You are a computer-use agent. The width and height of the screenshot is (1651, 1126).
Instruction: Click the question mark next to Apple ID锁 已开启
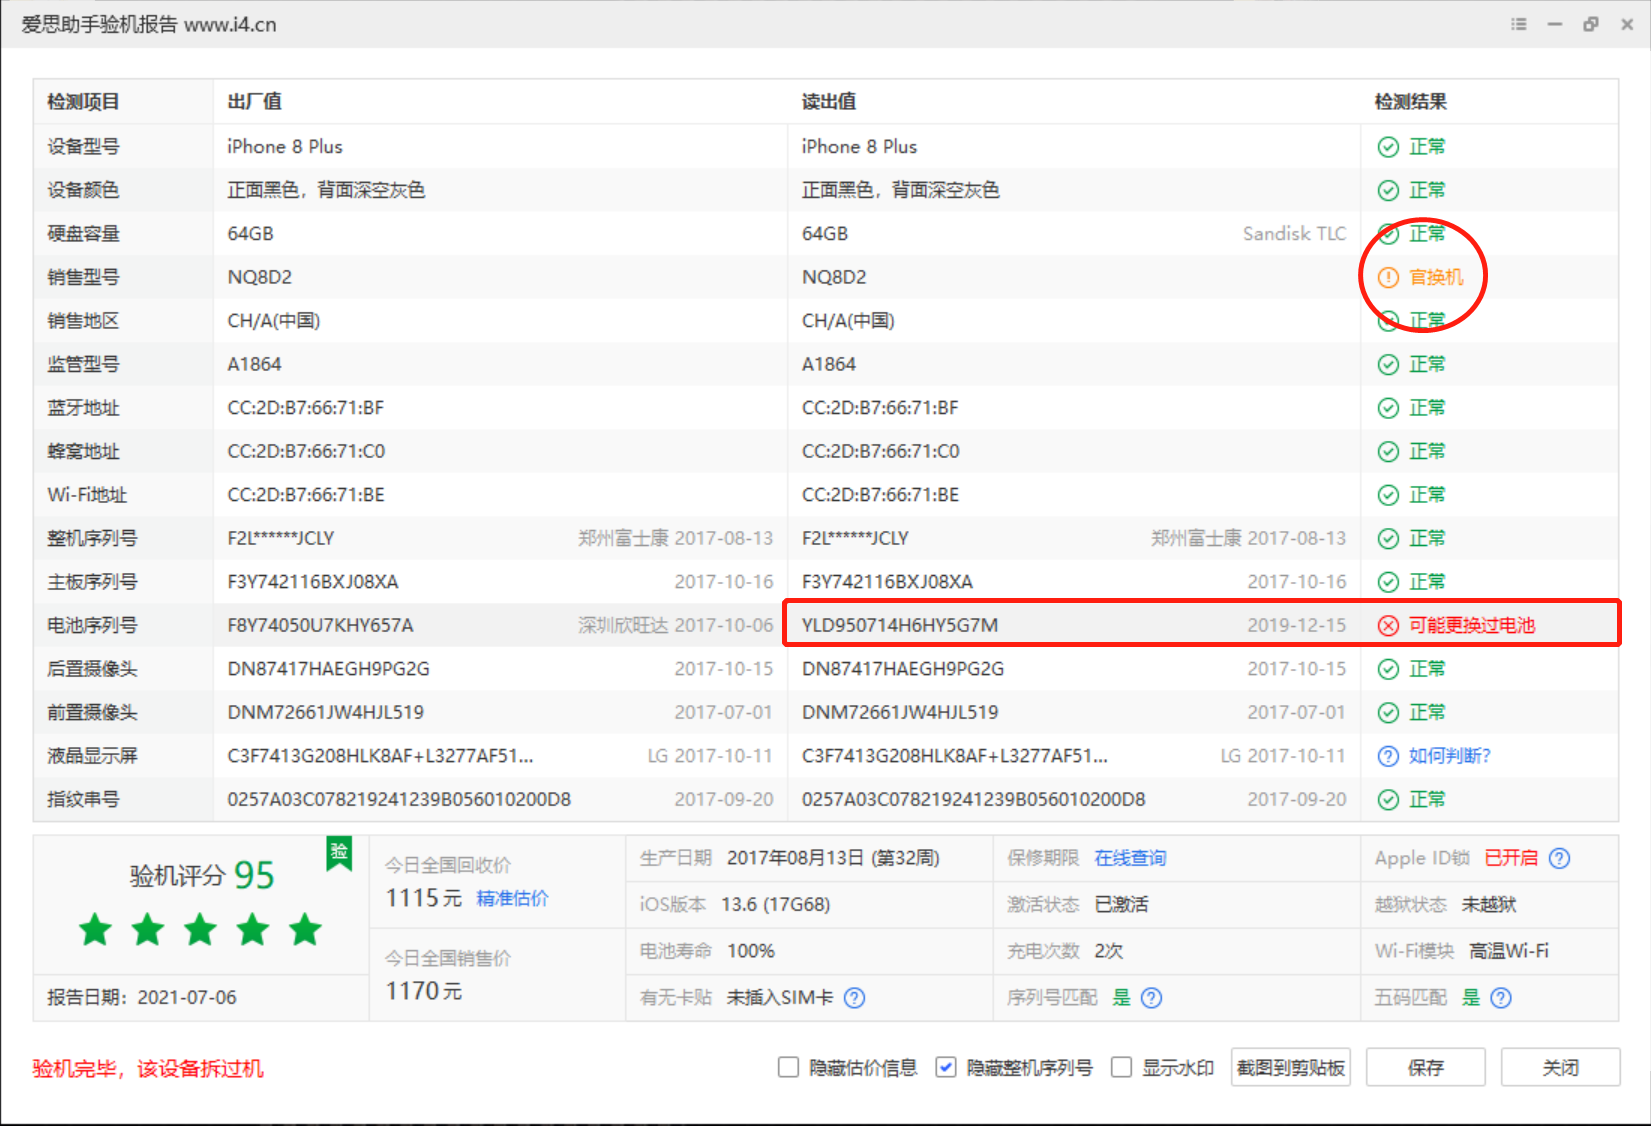[1560, 858]
